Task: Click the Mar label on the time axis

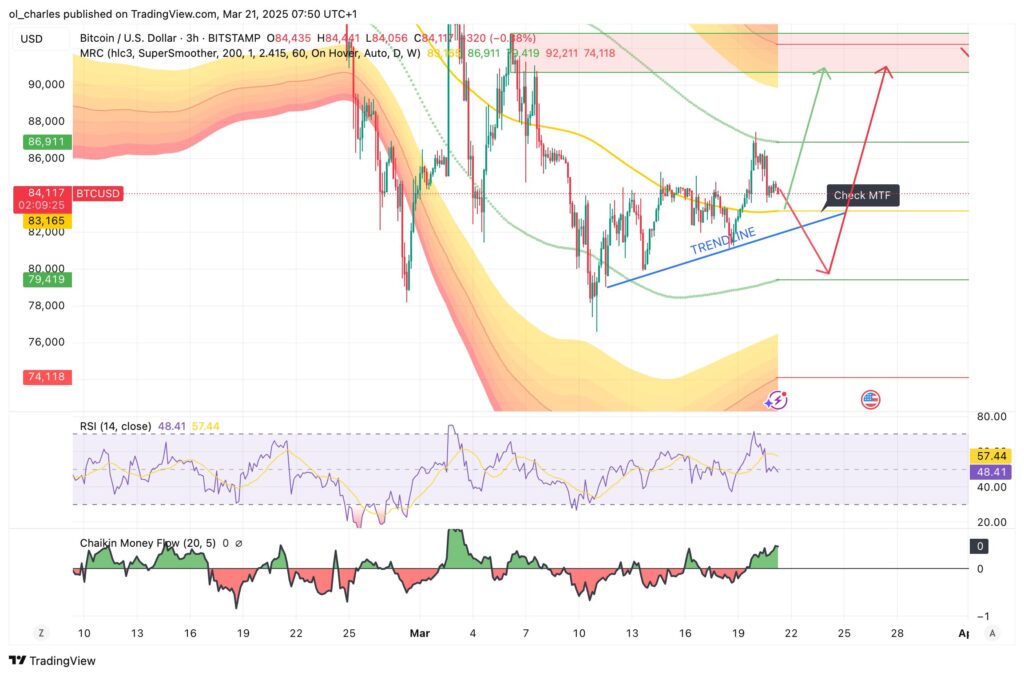Action: click(419, 633)
